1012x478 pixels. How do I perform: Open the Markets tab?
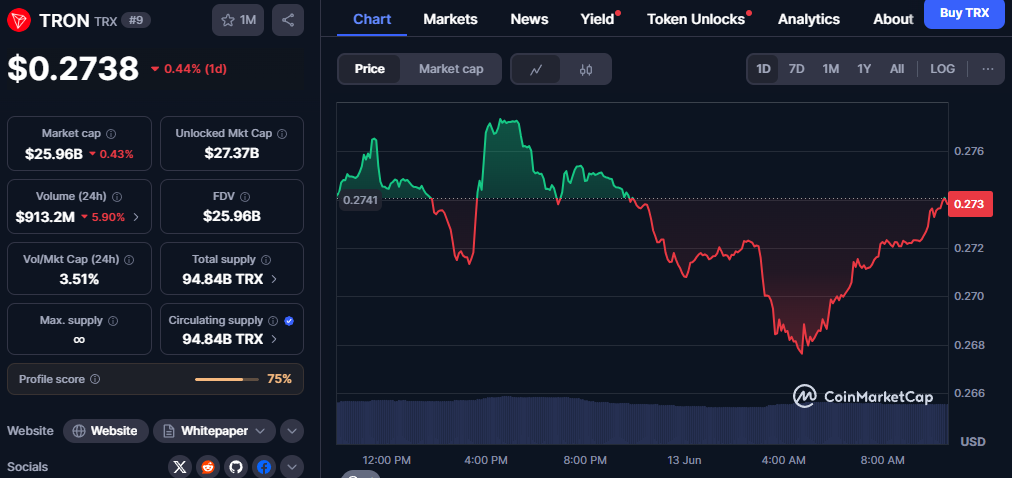(x=450, y=19)
